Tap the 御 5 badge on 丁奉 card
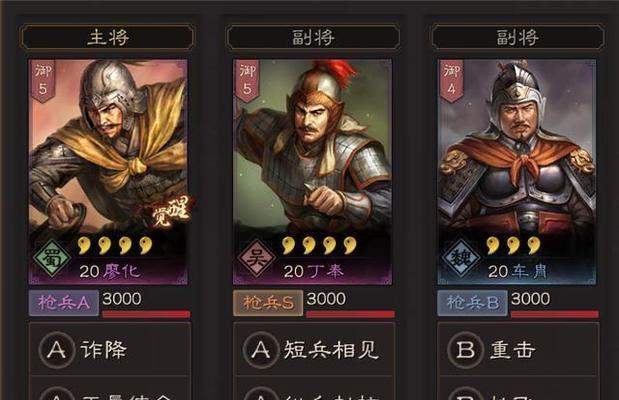Screen dimensions: 619x400 point(247,81)
